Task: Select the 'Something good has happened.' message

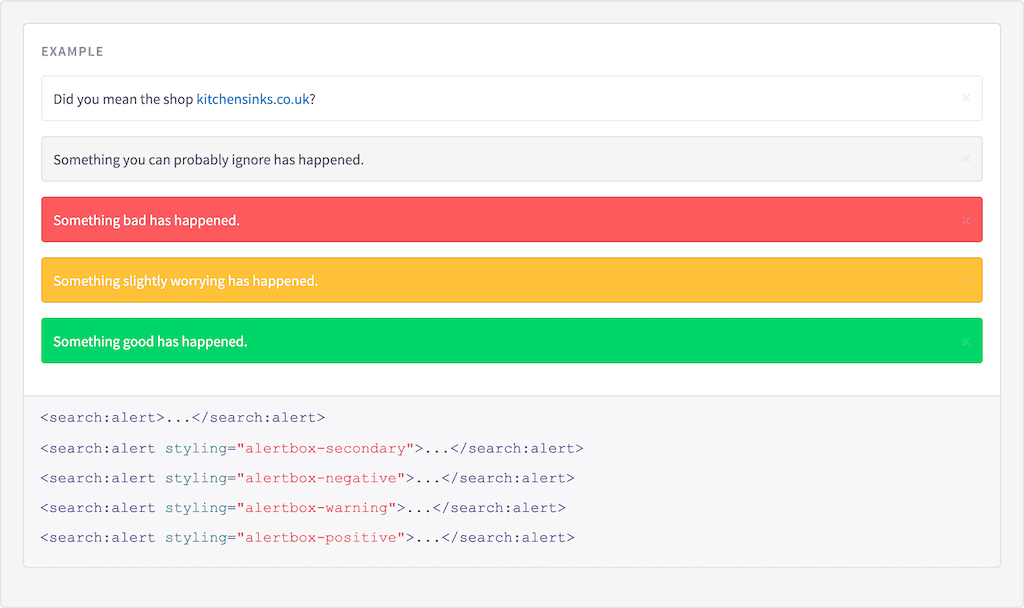Action: [150, 342]
